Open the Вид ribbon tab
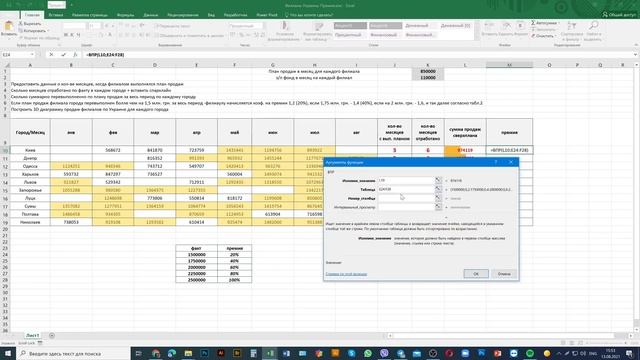The image size is (640, 360). (x=211, y=15)
